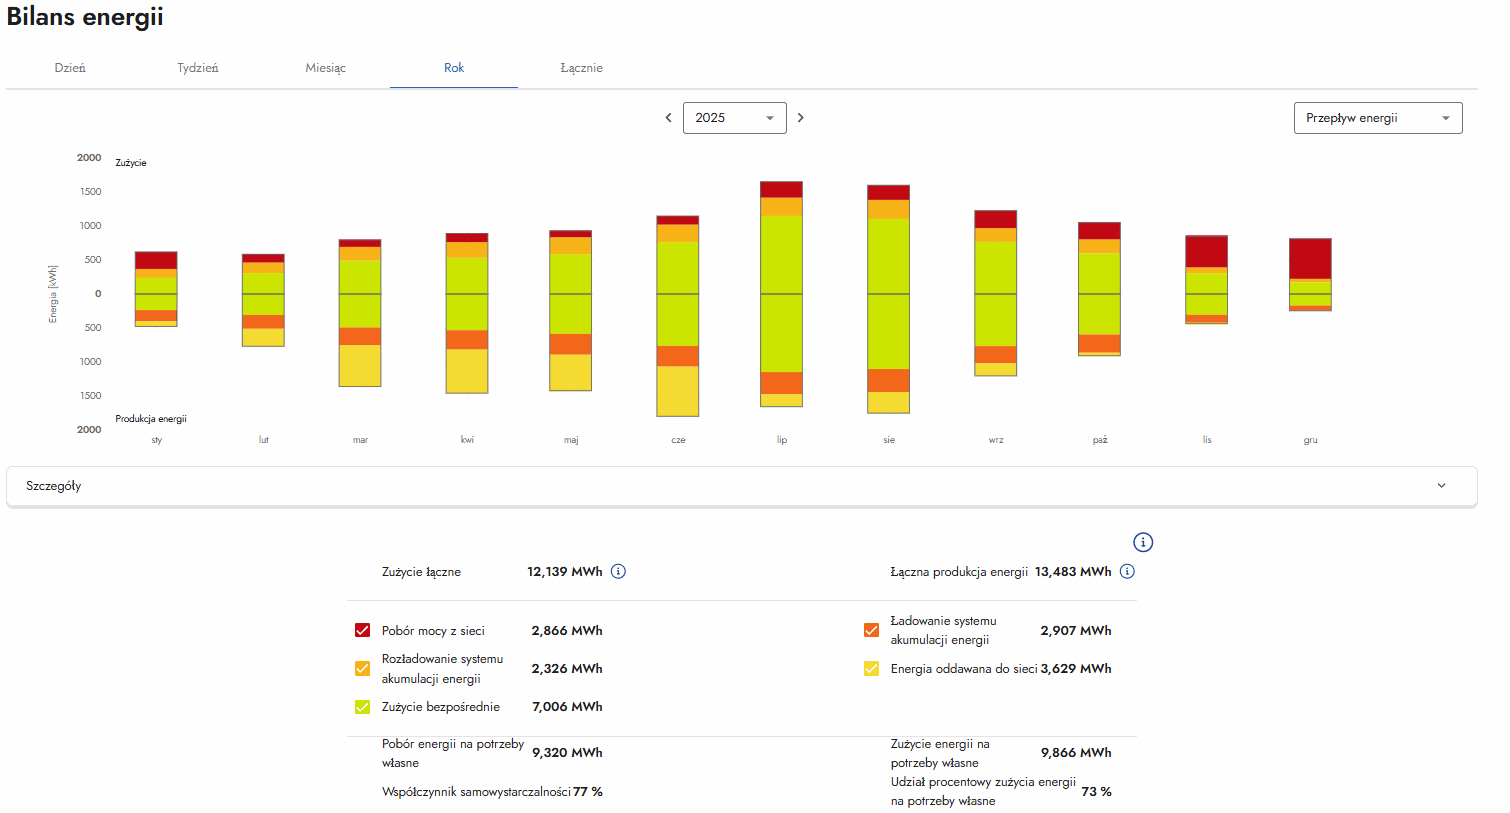Image resolution: width=1510 pixels, height=813 pixels.
Task: Click the value '3,629 MWh'
Action: (1076, 669)
